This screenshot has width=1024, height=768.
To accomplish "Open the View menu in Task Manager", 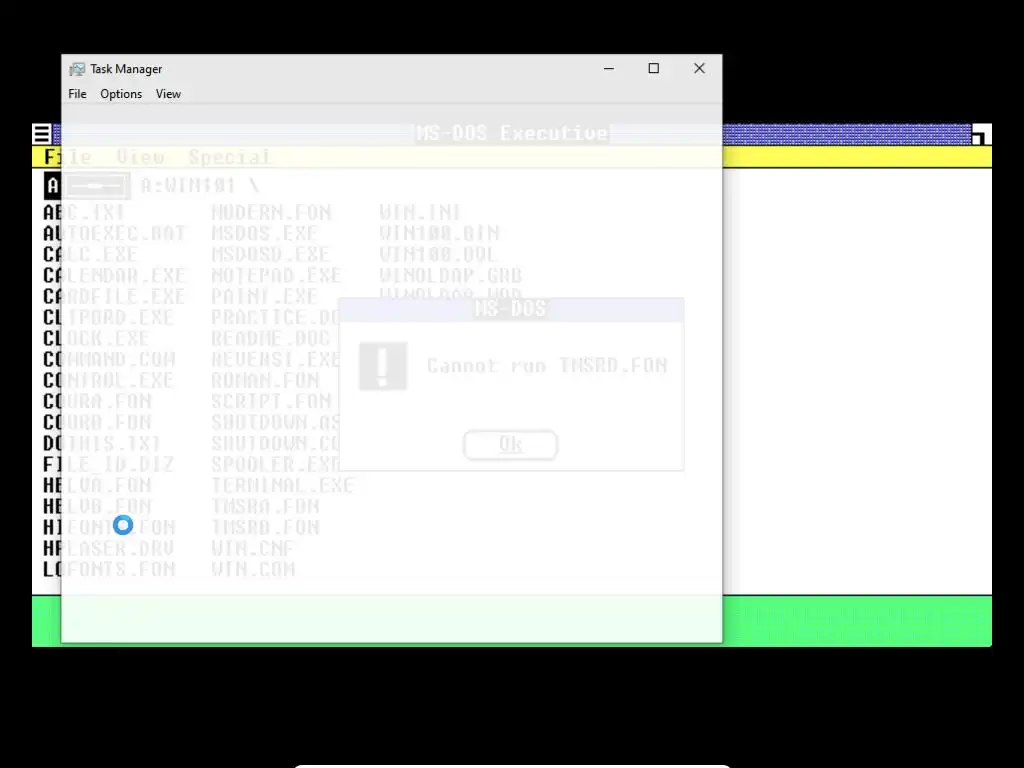I will point(168,94).
